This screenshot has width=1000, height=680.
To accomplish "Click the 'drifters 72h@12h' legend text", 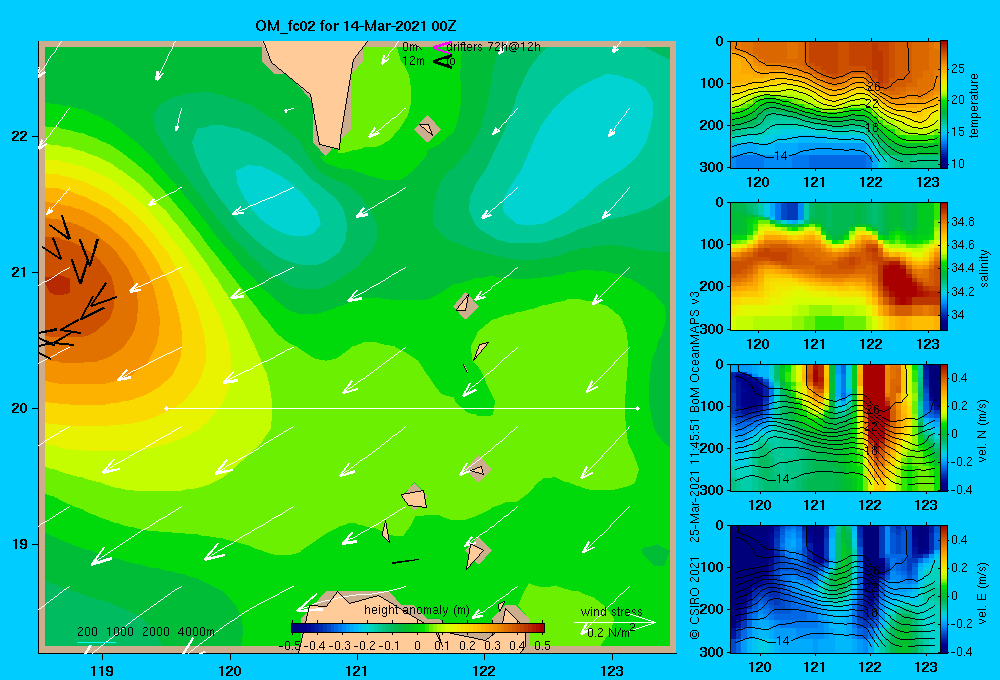I will point(494,47).
